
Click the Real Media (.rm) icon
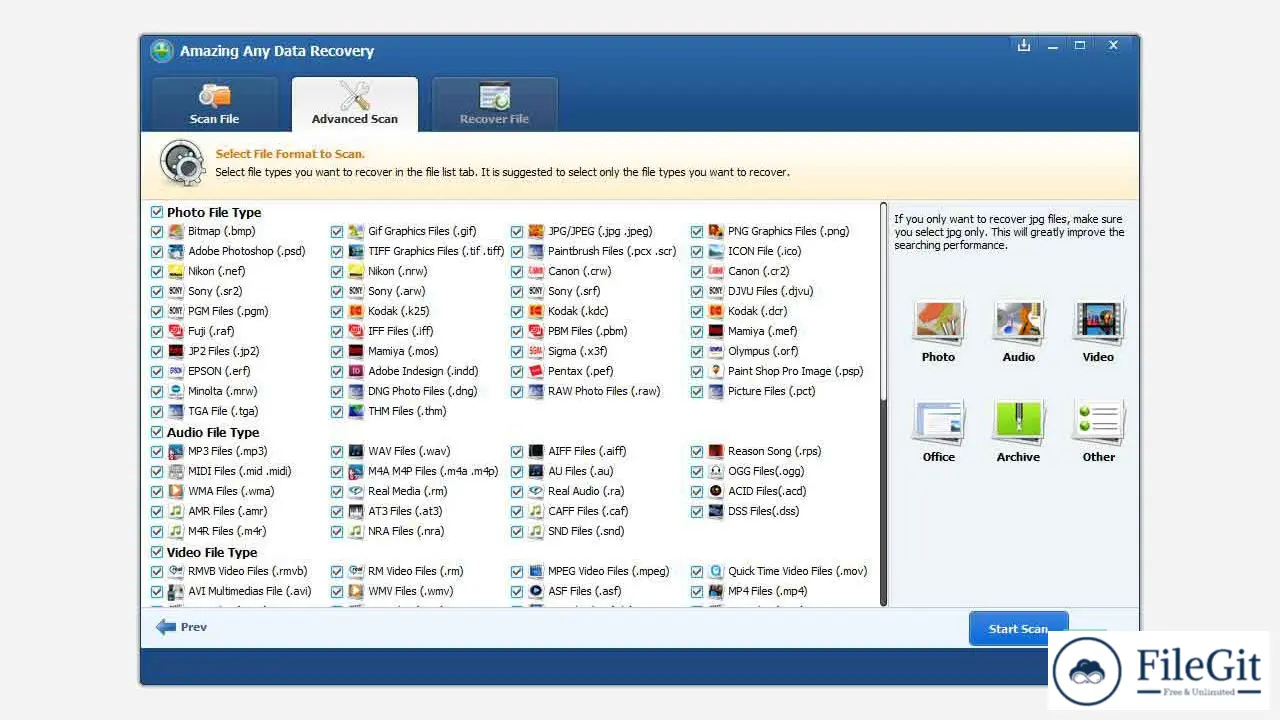point(356,491)
